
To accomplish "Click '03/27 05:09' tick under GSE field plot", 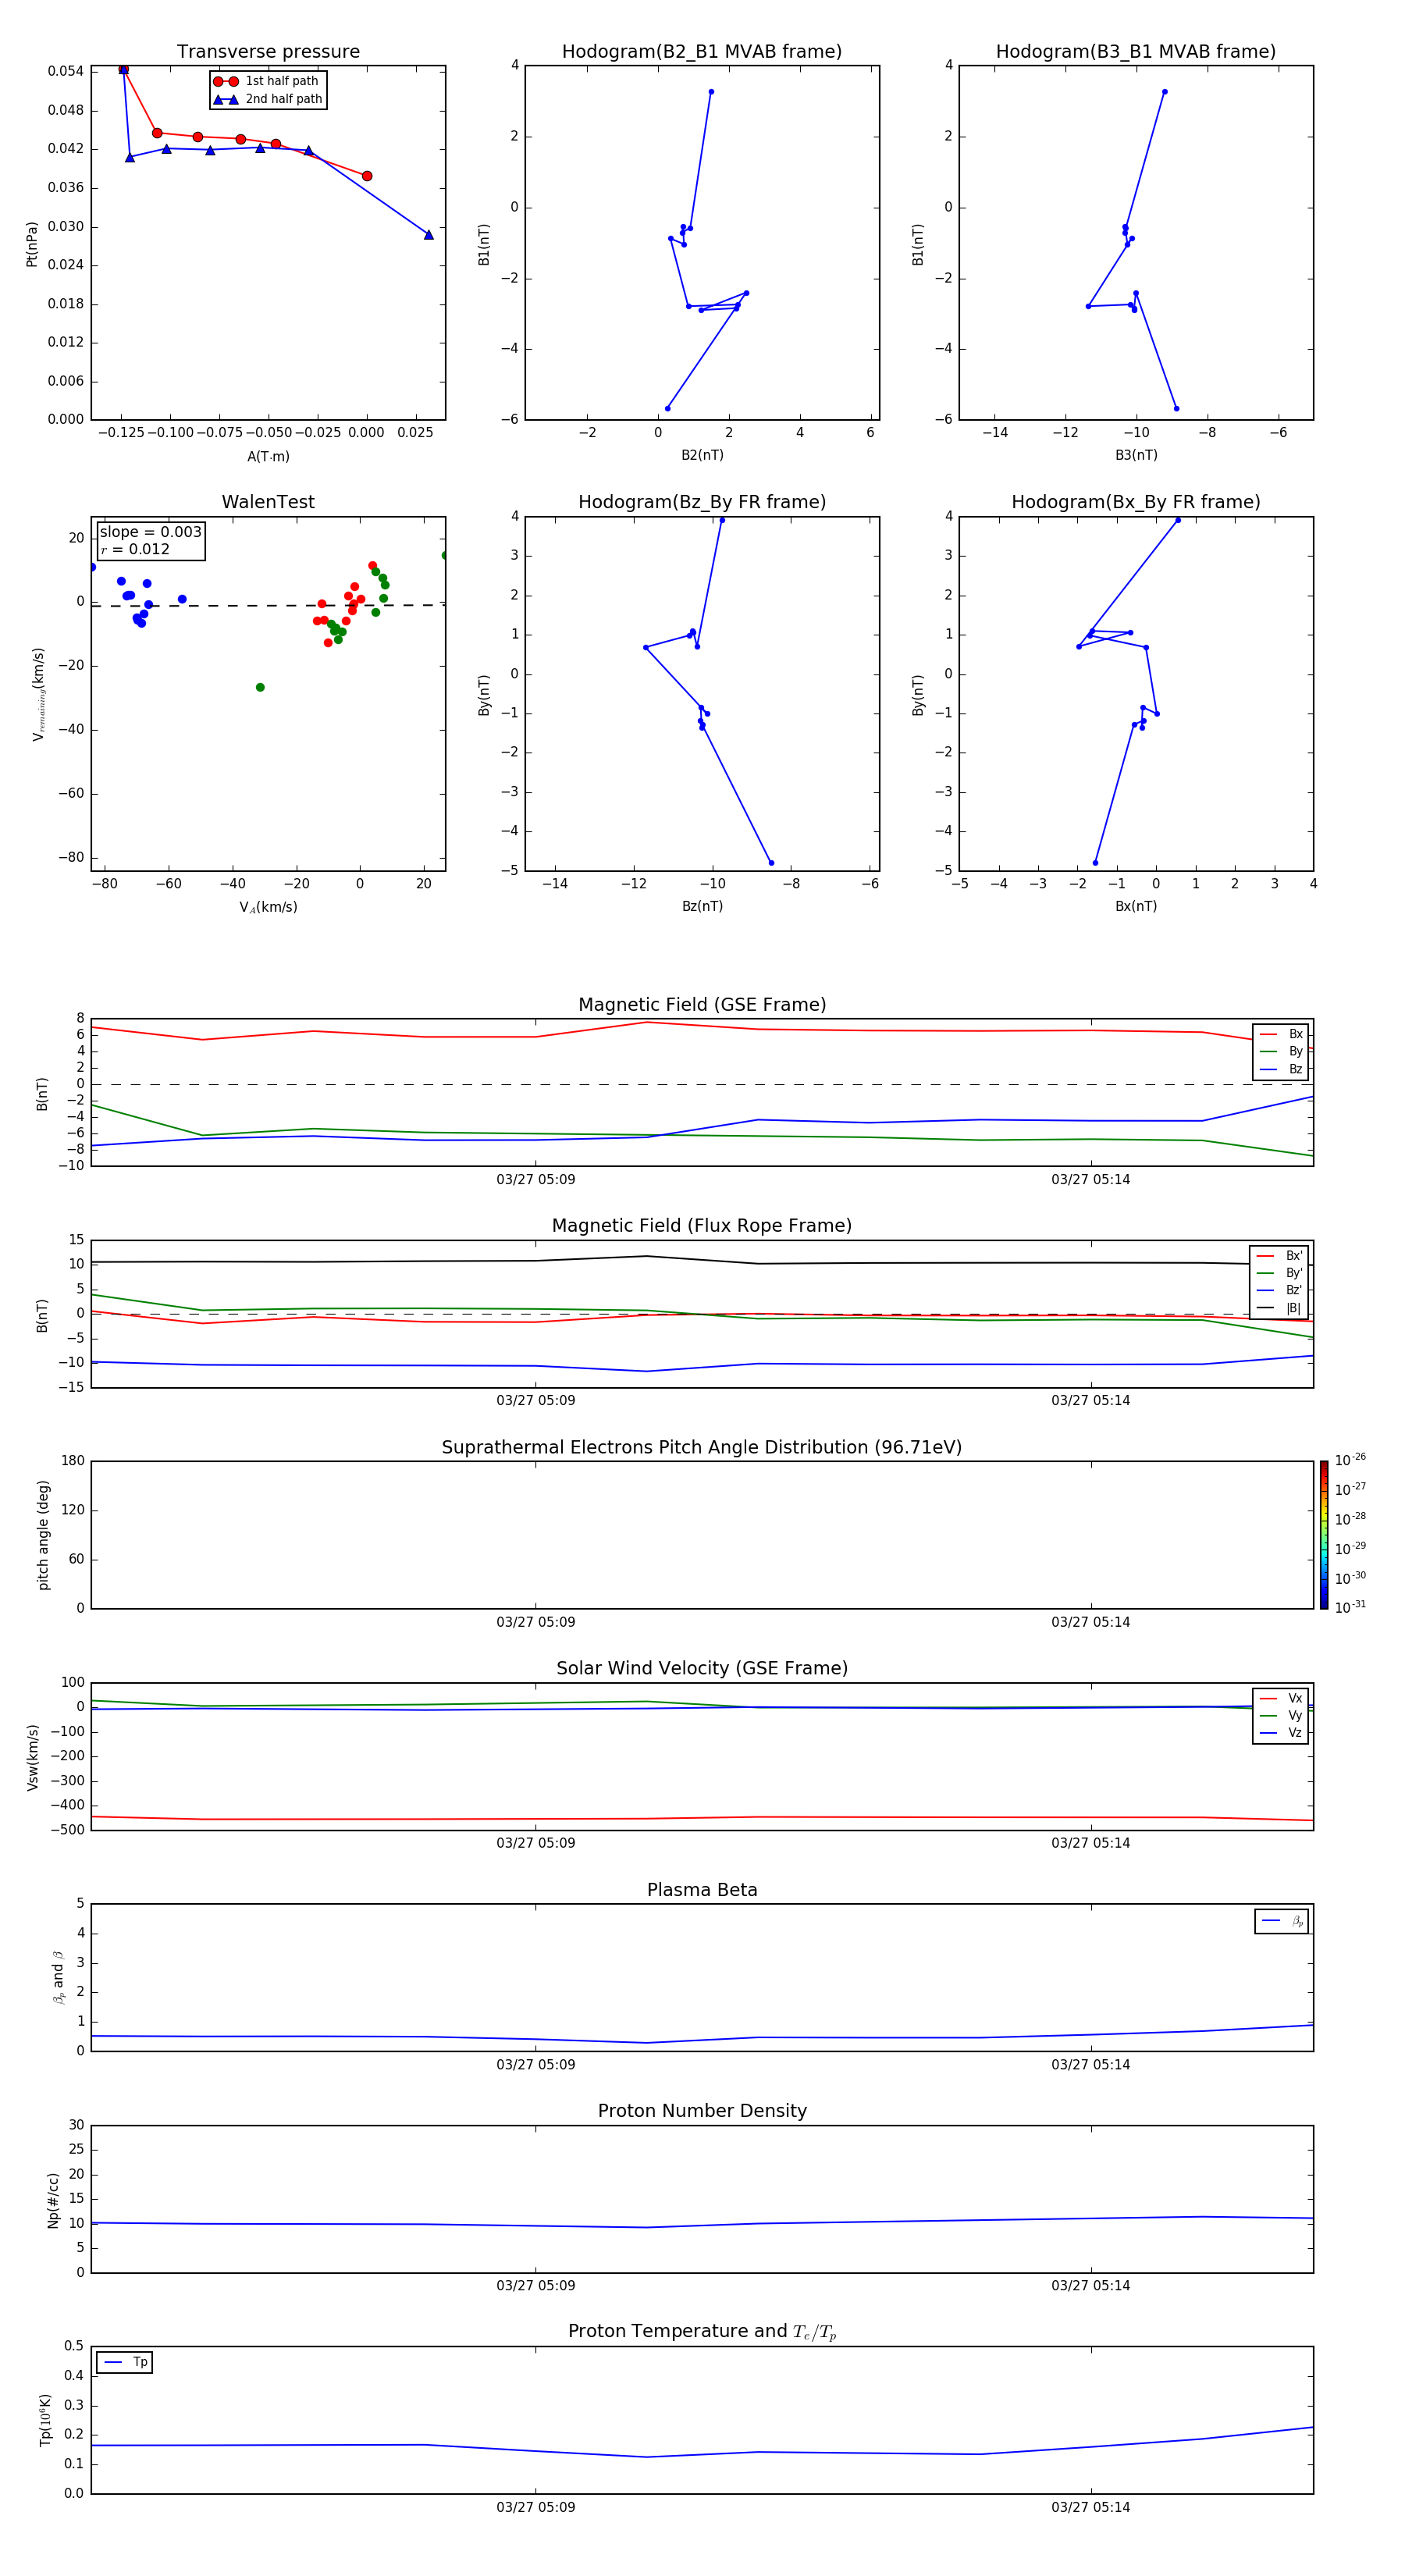I will point(536,1180).
